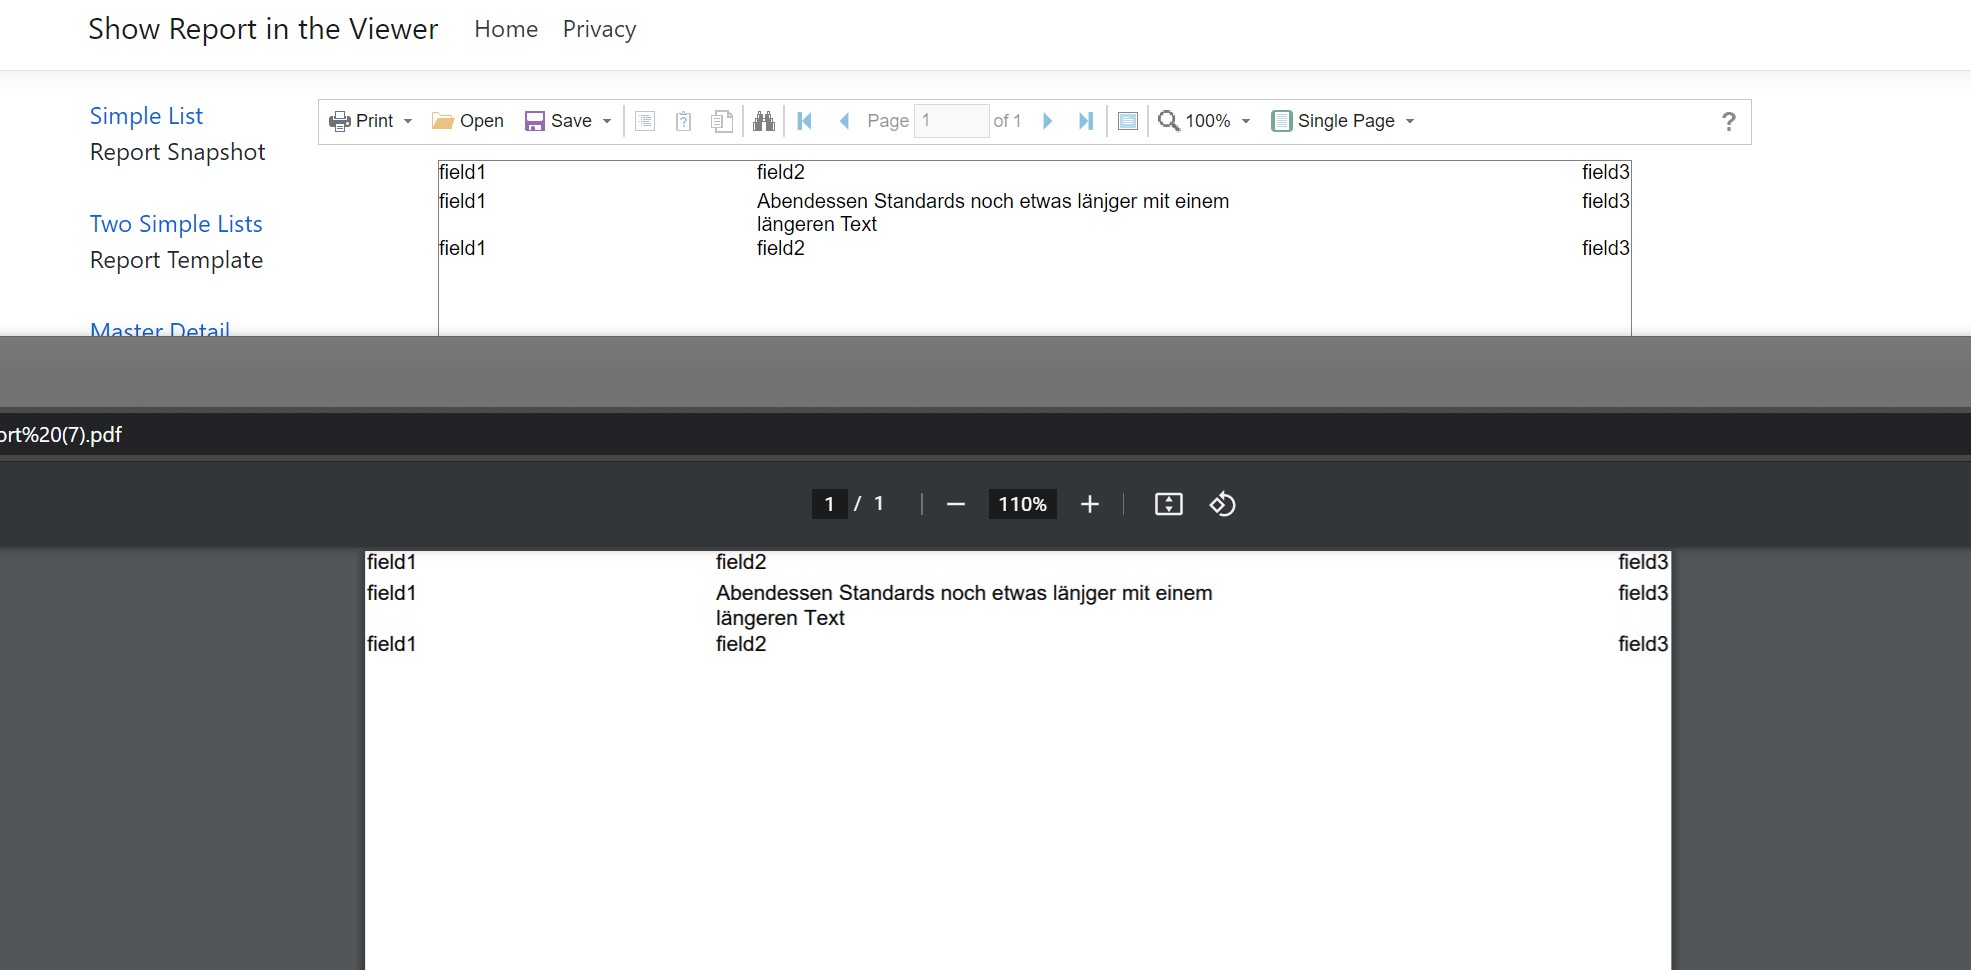
Task: Click the question mark About icon
Action: 1729,122
